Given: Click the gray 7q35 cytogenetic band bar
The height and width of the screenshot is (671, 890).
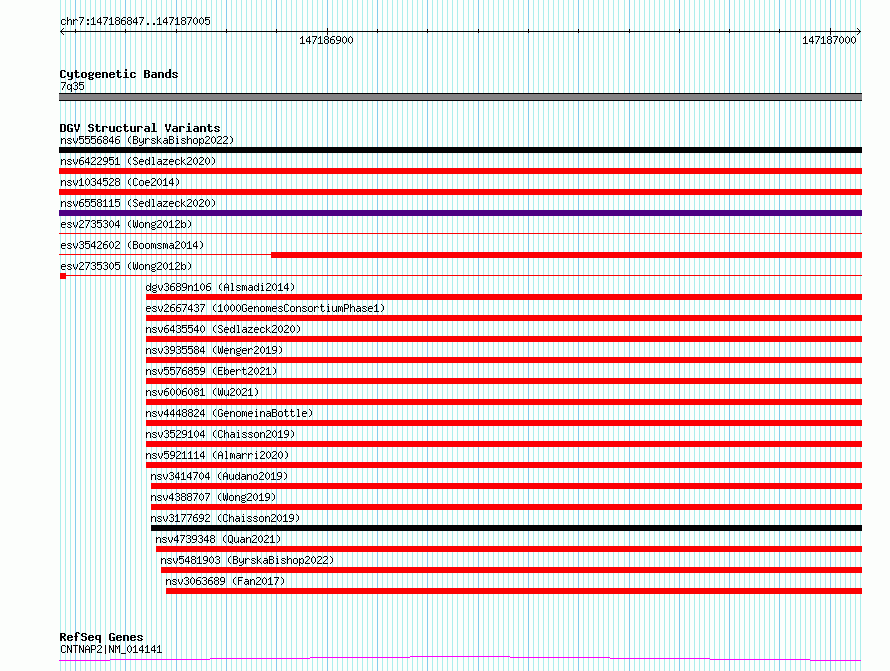Looking at the screenshot, I should (x=460, y=97).
